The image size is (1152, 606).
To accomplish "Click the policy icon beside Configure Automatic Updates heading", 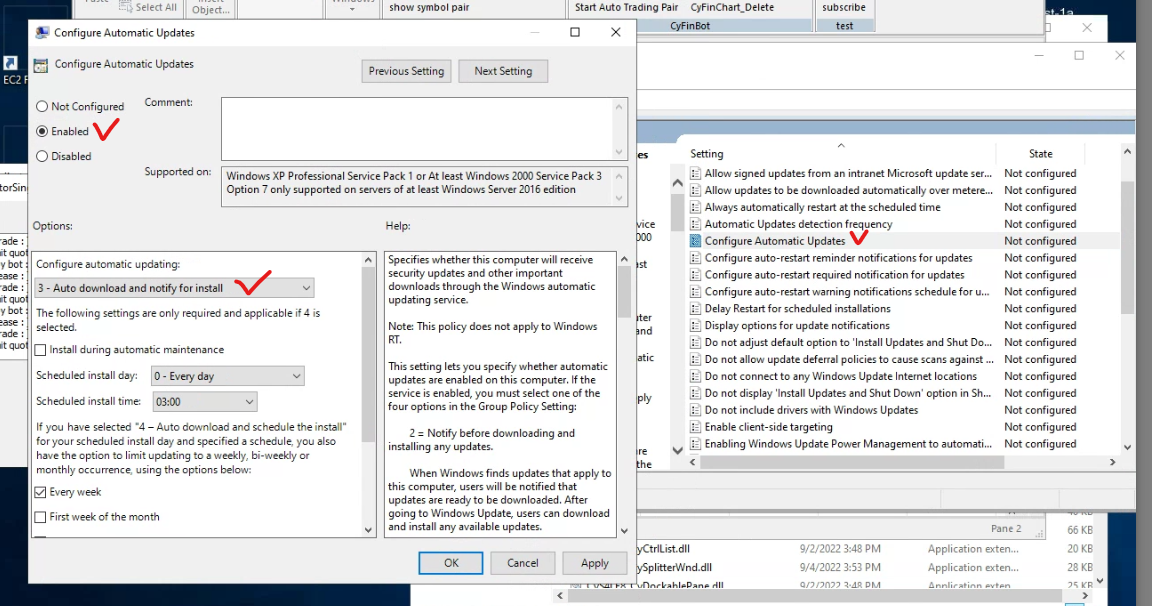I will (41, 65).
